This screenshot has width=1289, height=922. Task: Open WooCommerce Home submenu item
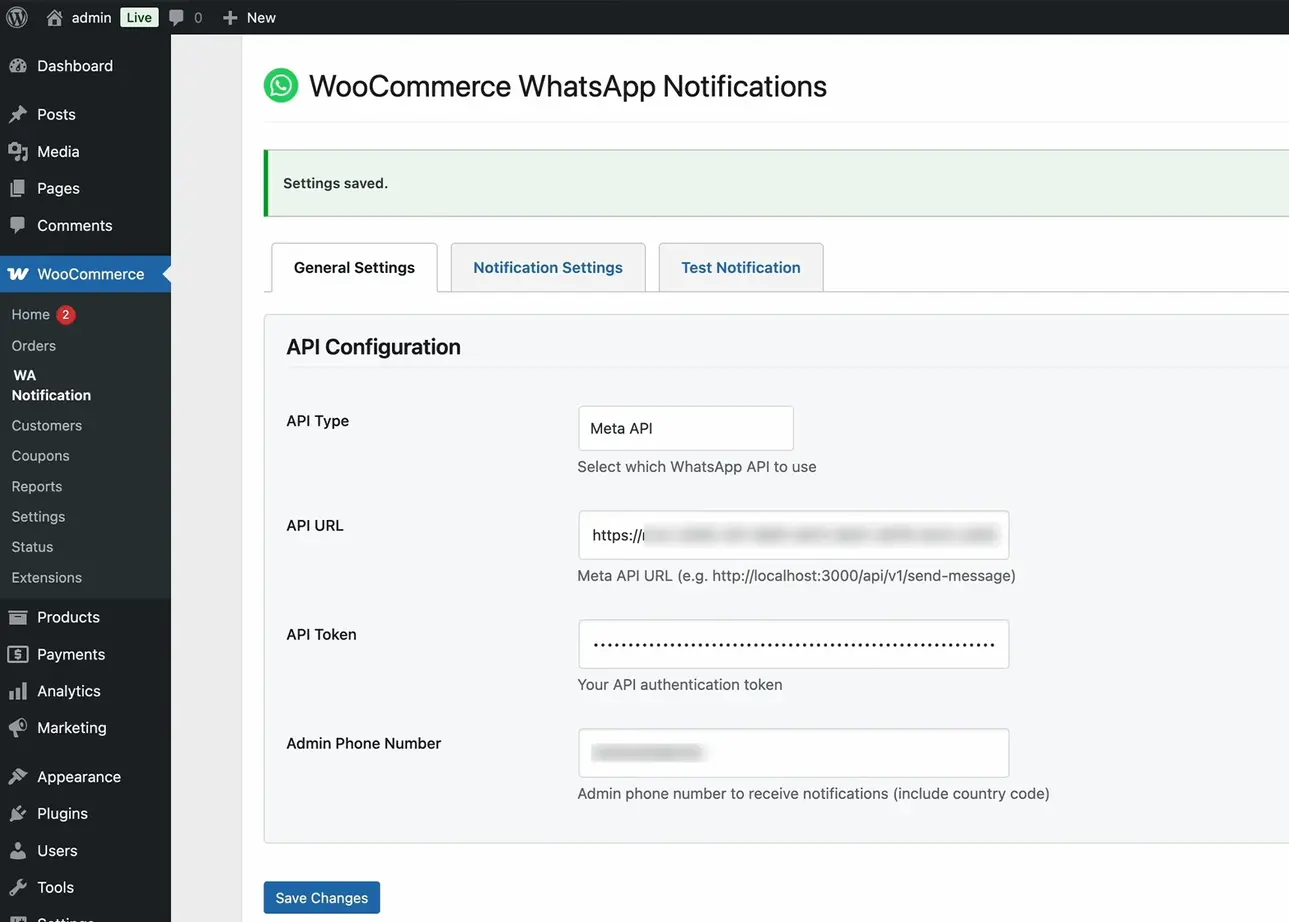(x=31, y=314)
